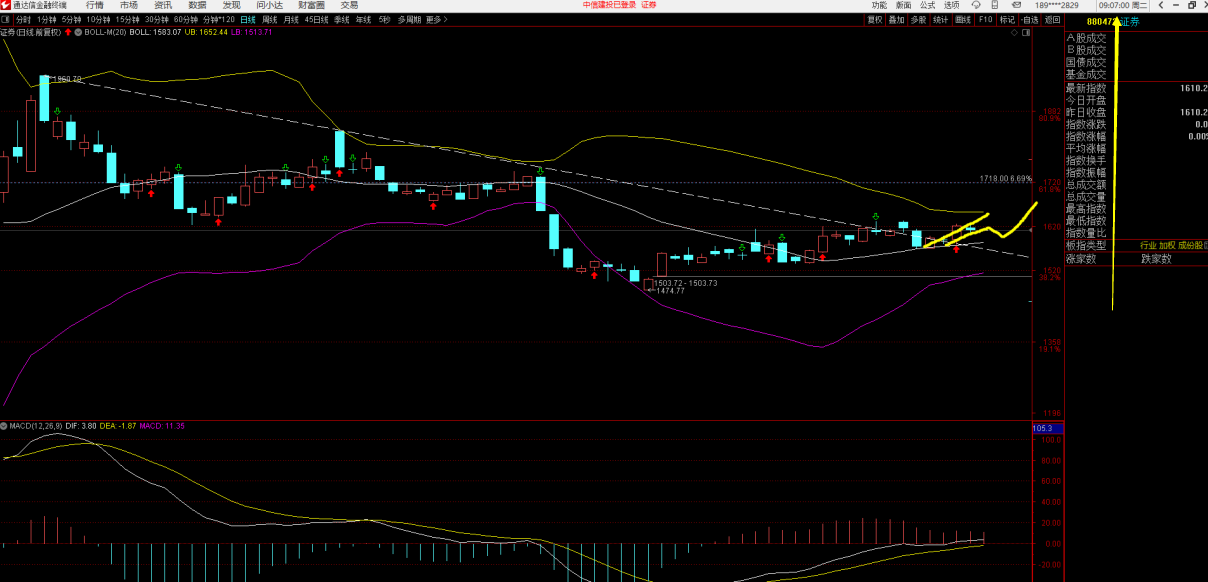
Task: Click the diamond icon at chart top right
Action: 1014,32
